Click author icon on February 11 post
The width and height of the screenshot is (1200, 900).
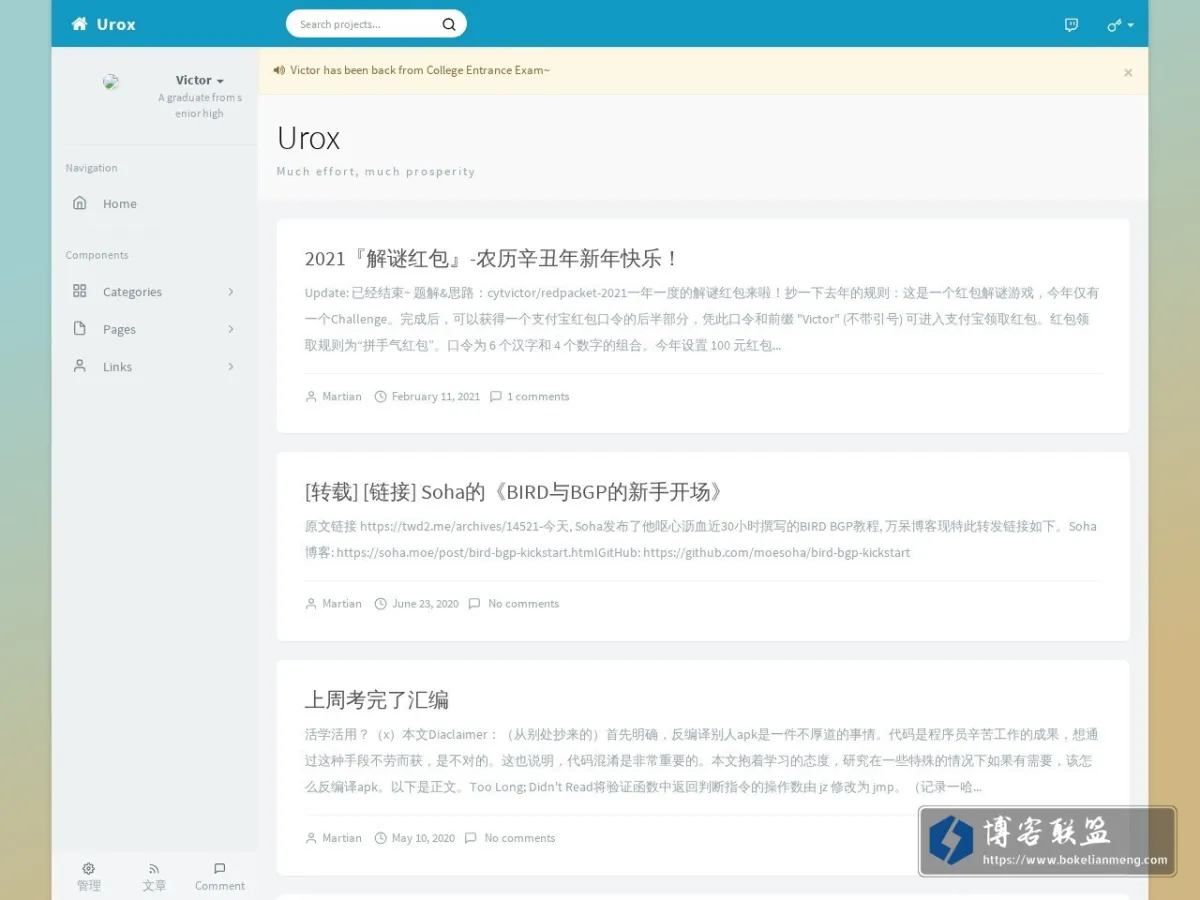(x=311, y=397)
